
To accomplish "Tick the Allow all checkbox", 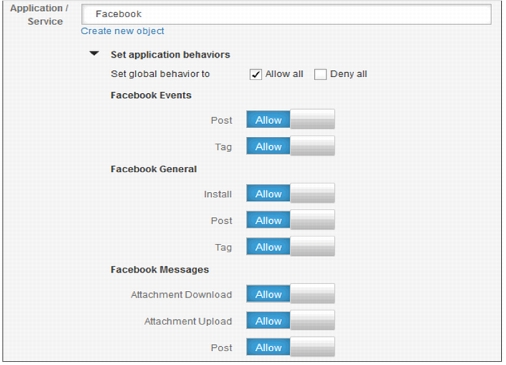I will (x=256, y=74).
